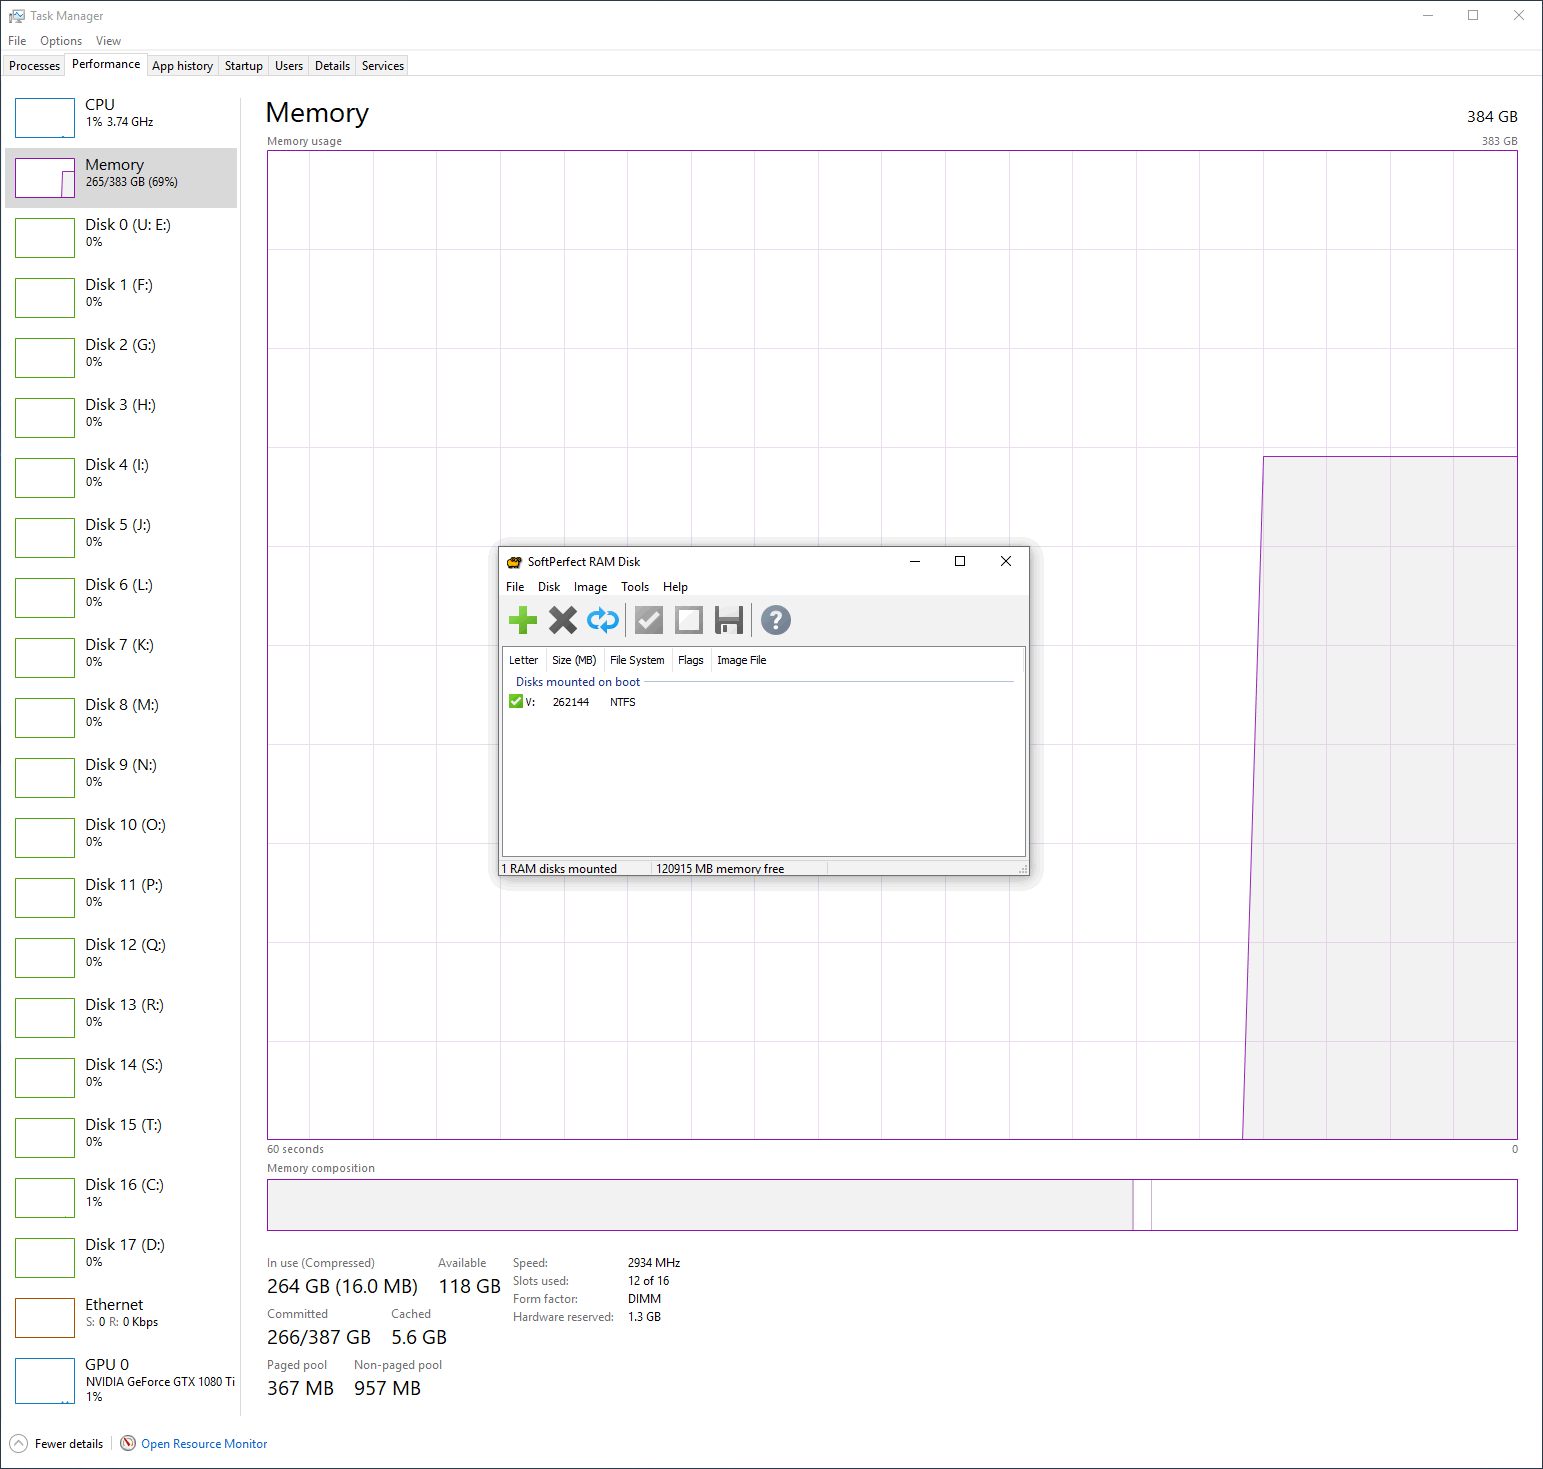Switch to the Startup tab
Screen dimensions: 1543x1469
point(244,66)
